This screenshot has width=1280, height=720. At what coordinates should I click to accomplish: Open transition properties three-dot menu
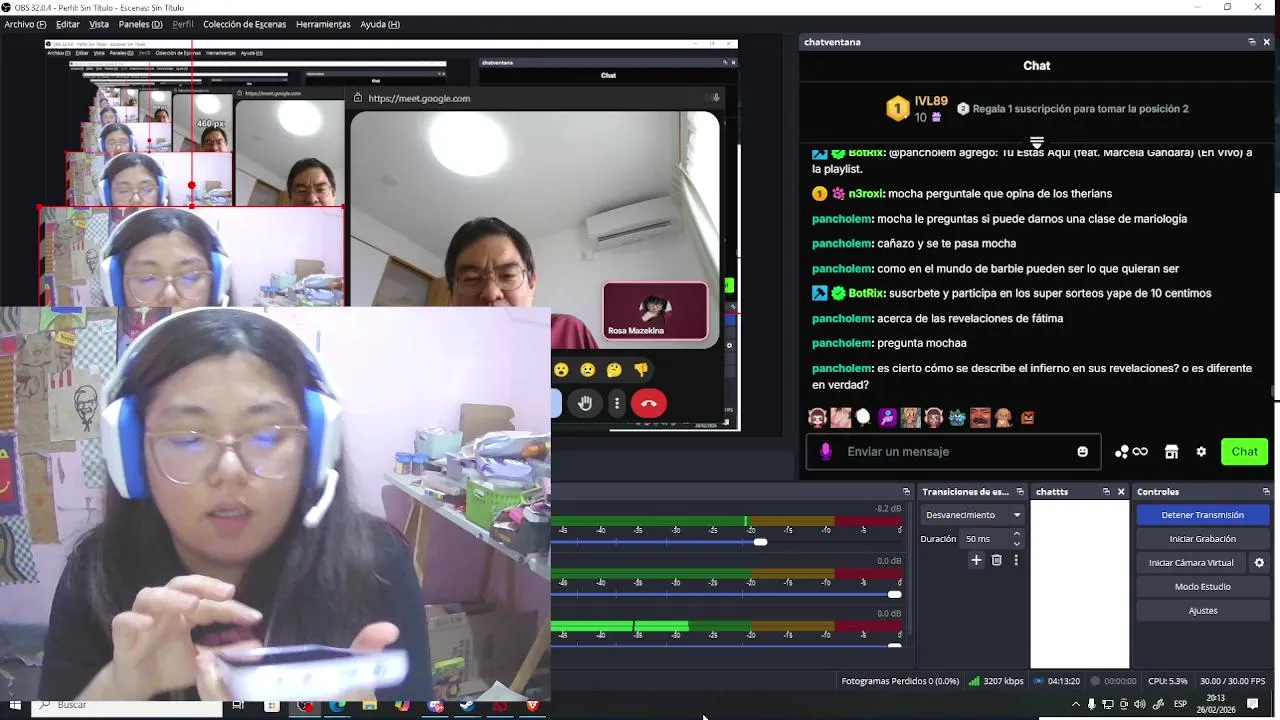[1016, 560]
